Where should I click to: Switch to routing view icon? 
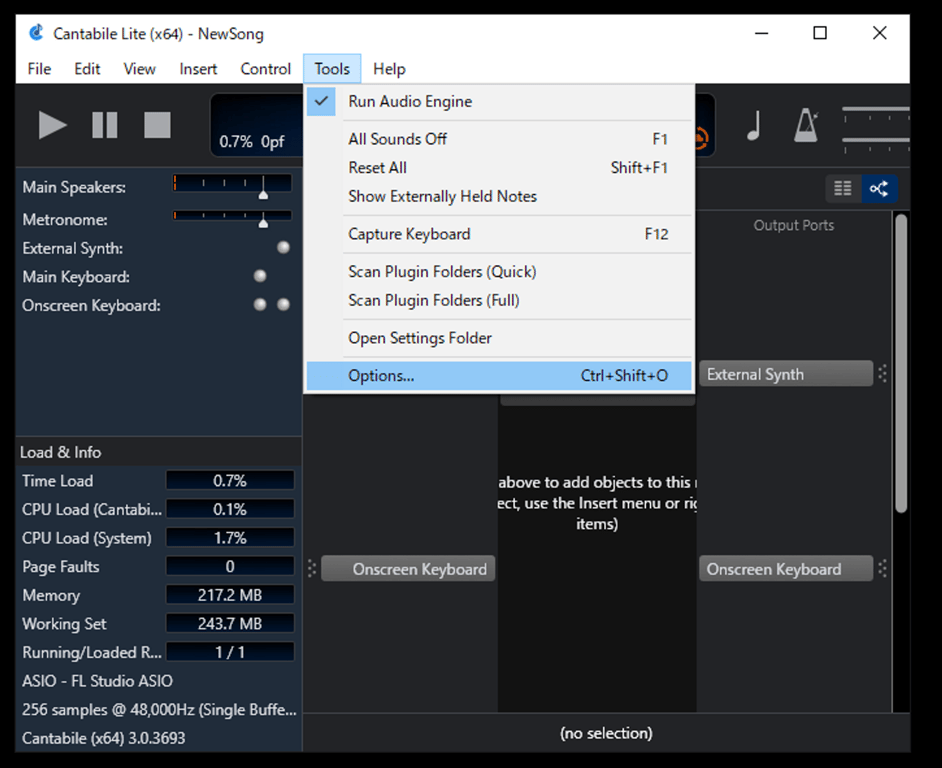pyautogui.click(x=879, y=189)
